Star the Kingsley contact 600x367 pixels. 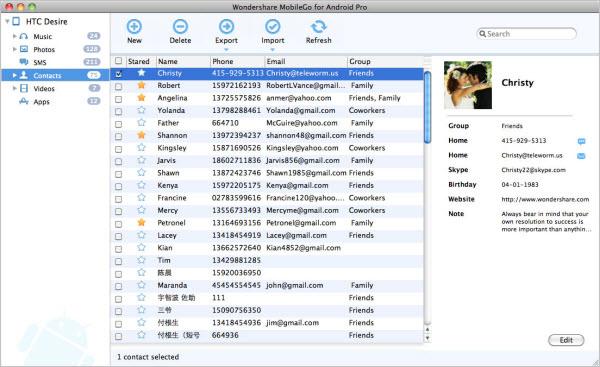[x=142, y=148]
